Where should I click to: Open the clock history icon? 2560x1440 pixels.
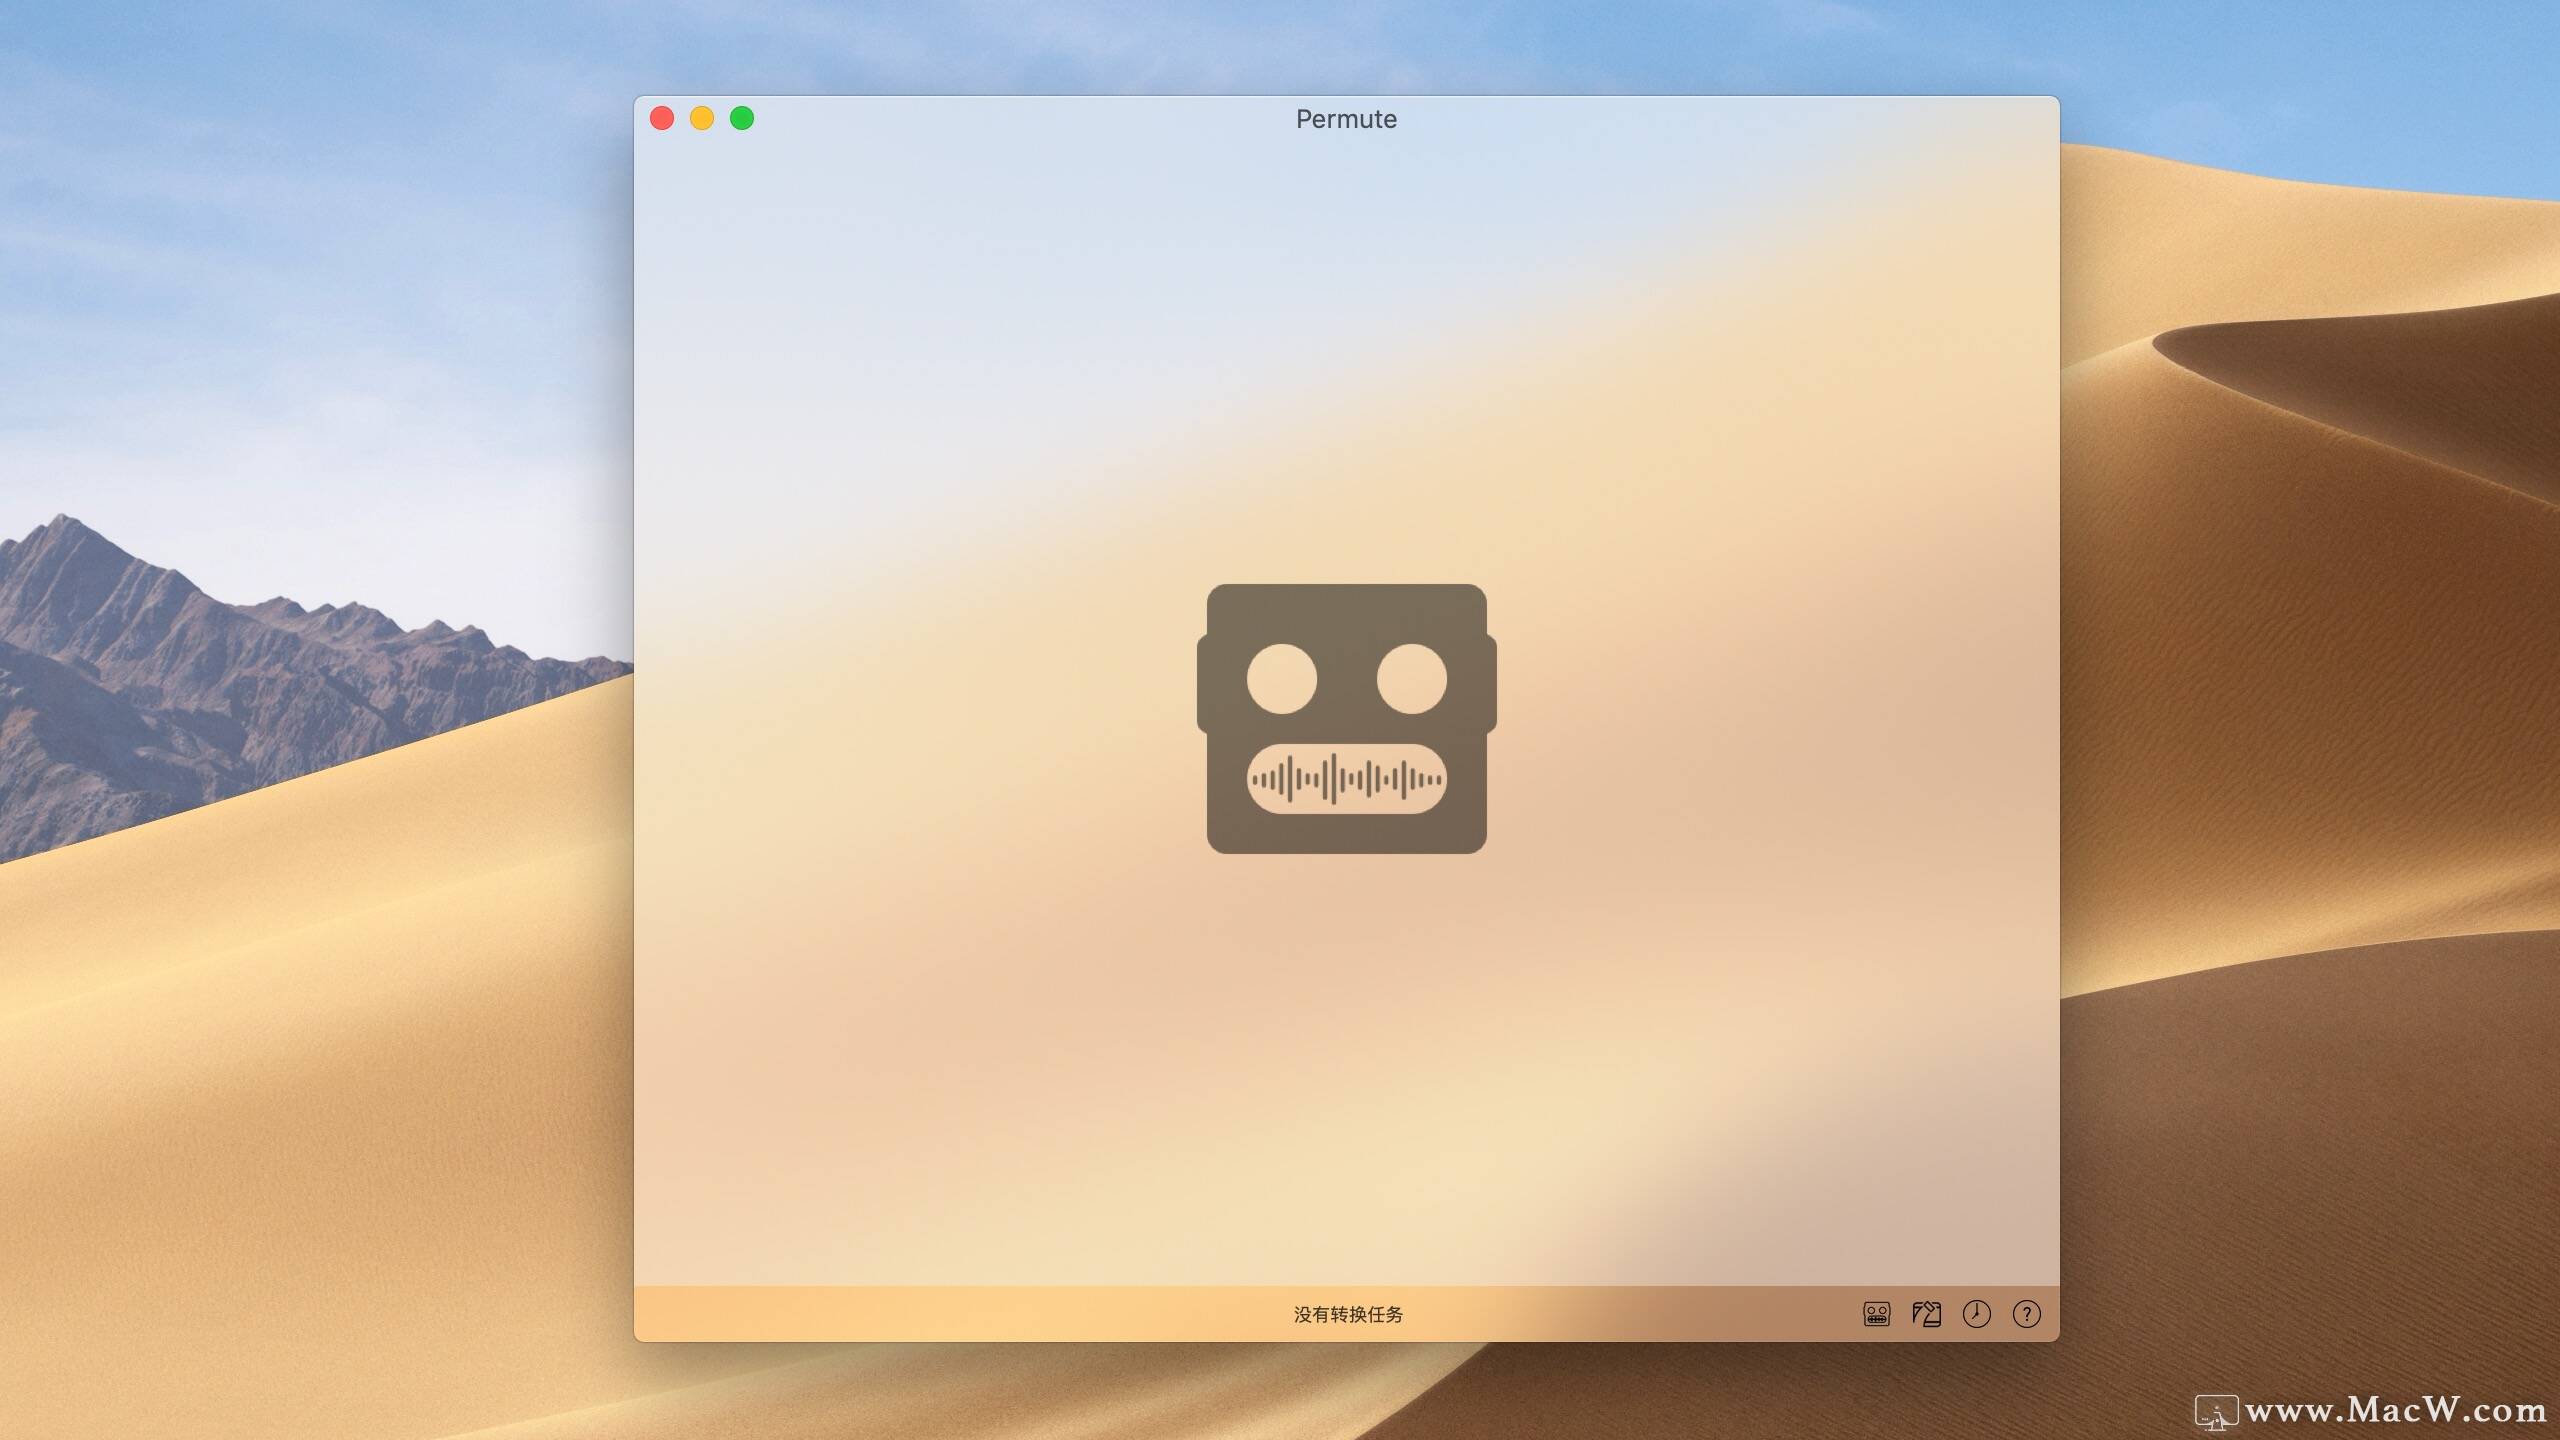tap(1976, 1314)
